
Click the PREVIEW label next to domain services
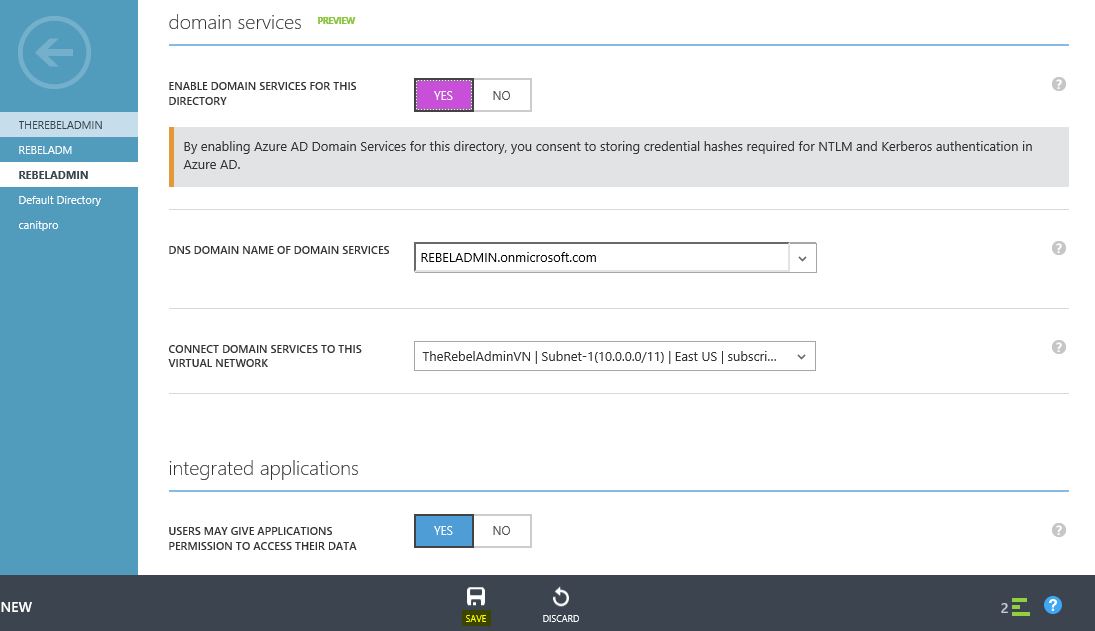click(336, 21)
